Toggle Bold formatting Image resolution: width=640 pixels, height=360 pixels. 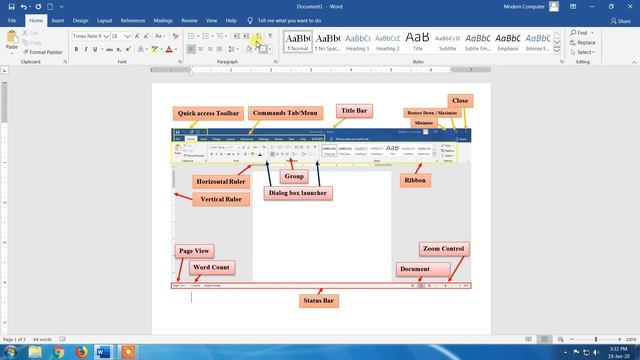point(76,49)
